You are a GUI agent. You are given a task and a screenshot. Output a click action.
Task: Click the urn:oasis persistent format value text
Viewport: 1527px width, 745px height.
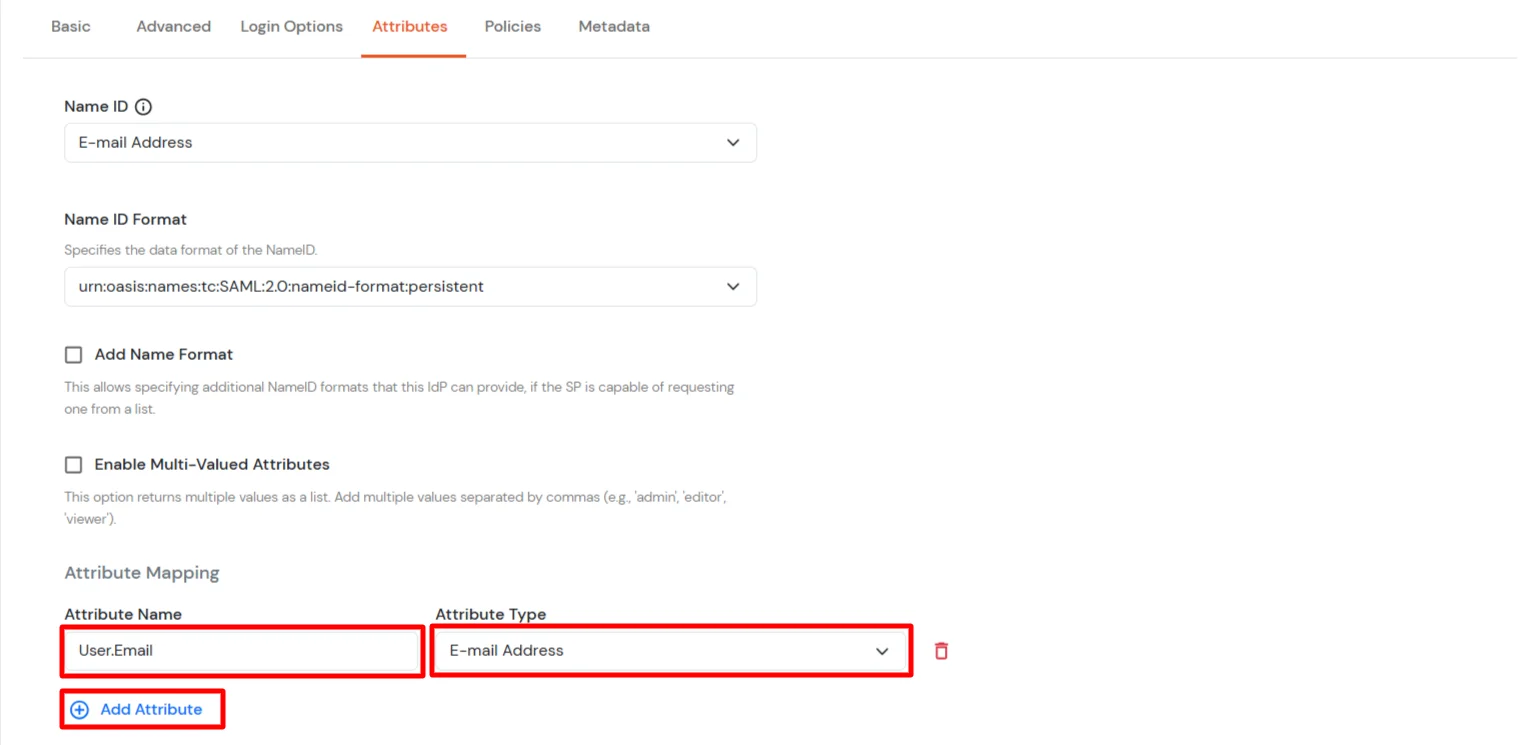pos(282,287)
